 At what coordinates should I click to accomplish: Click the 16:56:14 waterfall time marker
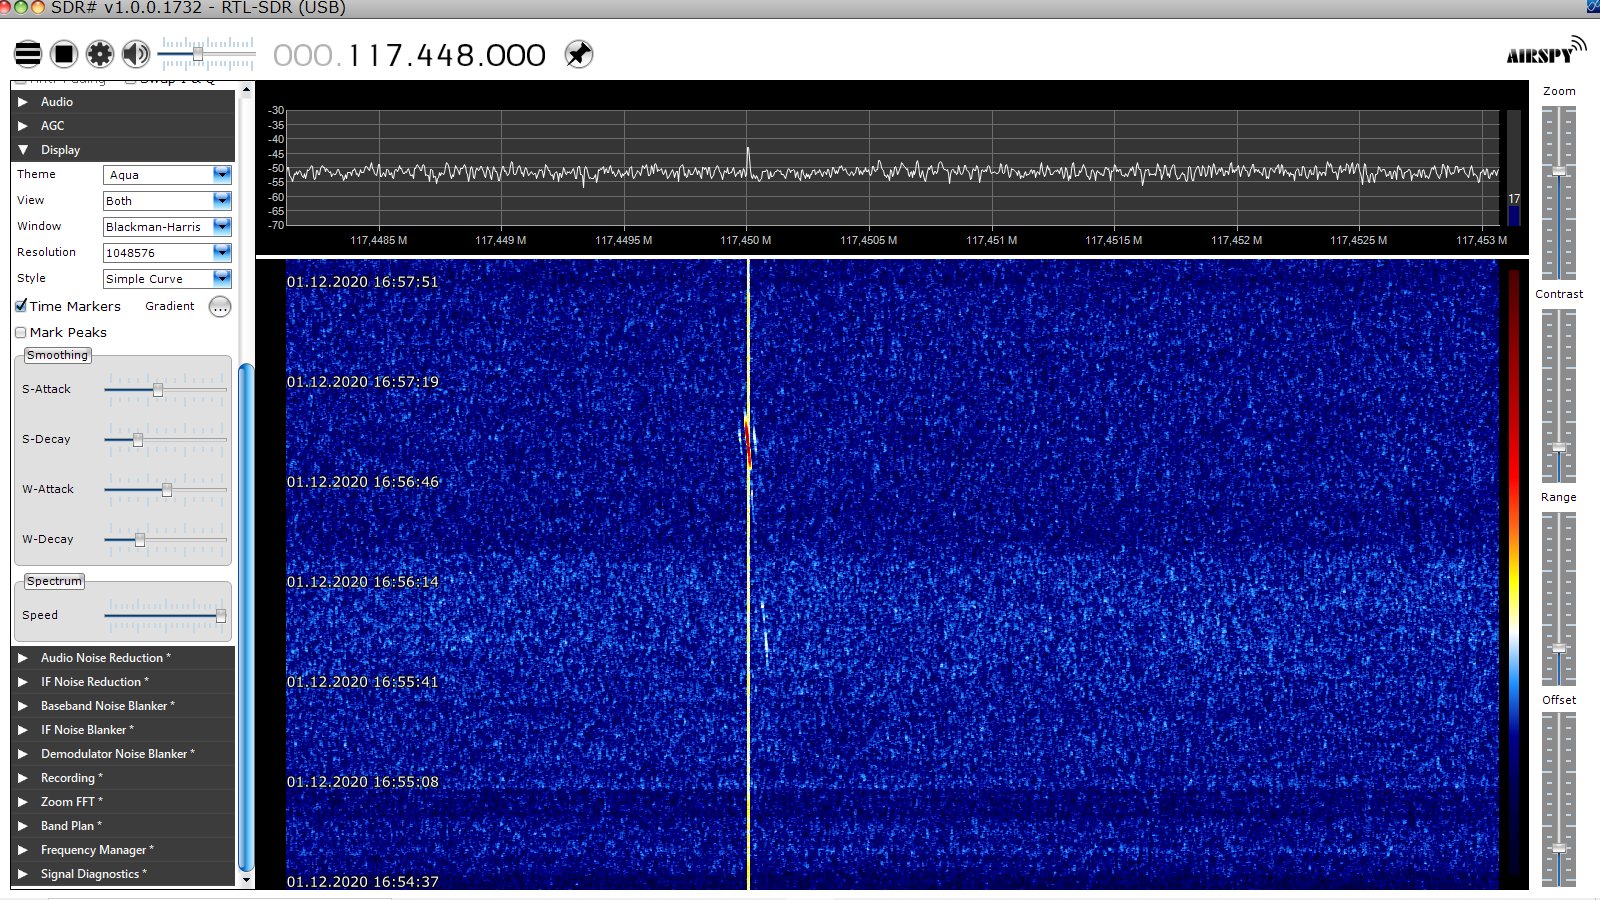click(363, 582)
